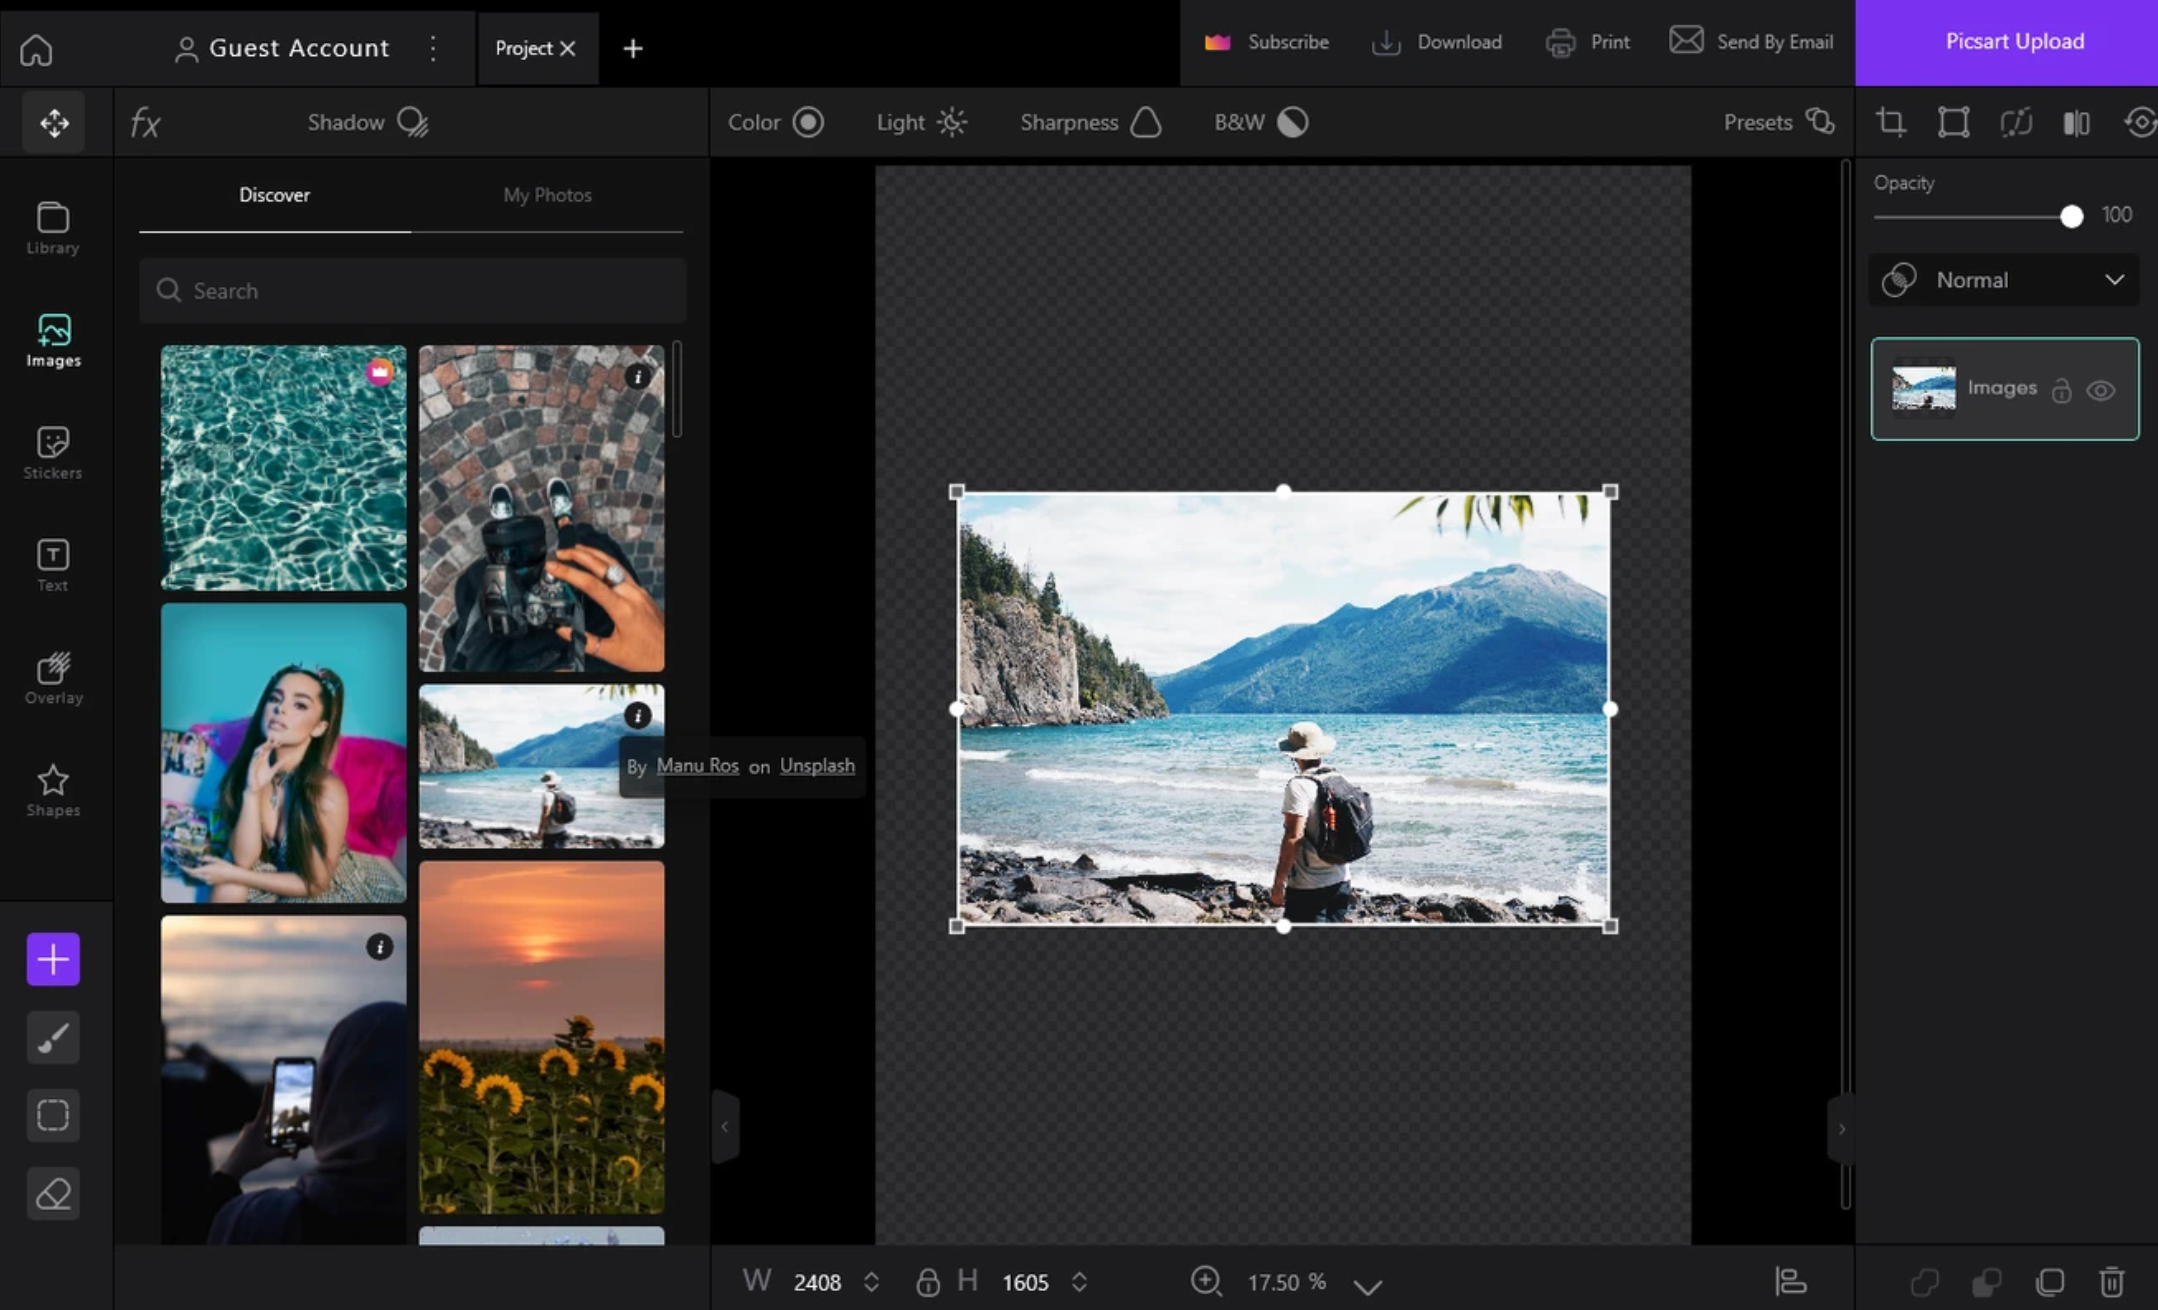Open the Stickers panel
Image resolution: width=2158 pixels, height=1310 pixels.
[x=51, y=452]
